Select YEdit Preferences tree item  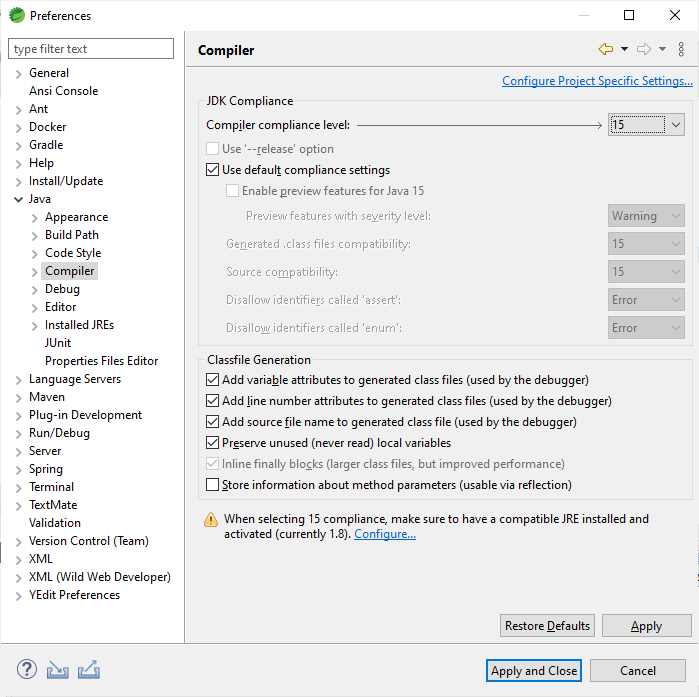74,595
